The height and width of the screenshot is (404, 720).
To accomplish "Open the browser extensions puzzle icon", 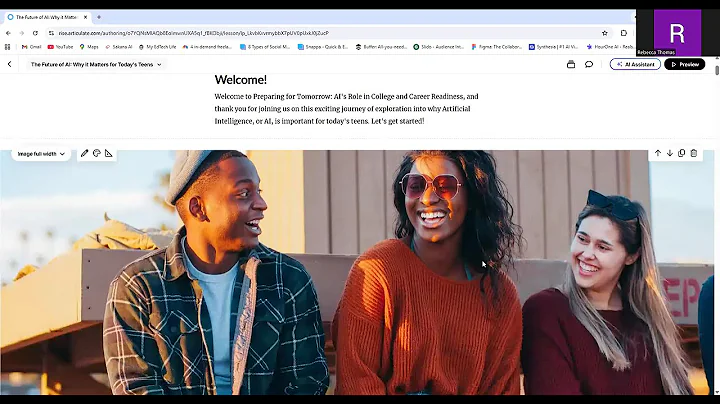I will tap(624, 33).
